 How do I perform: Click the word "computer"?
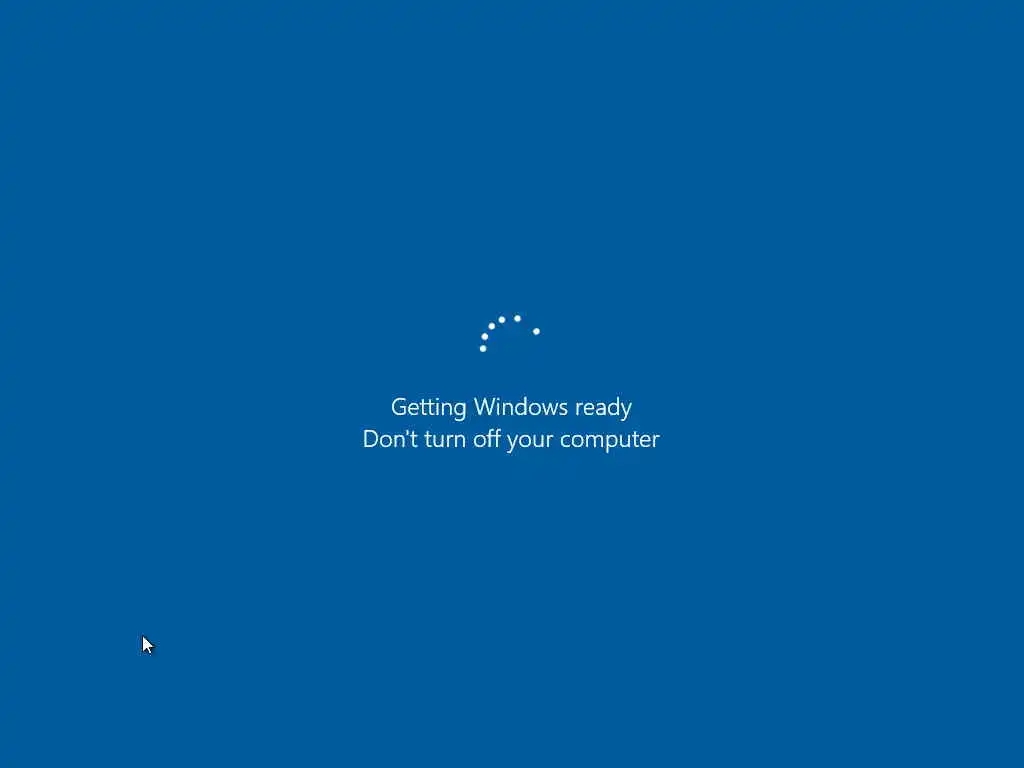(610, 440)
